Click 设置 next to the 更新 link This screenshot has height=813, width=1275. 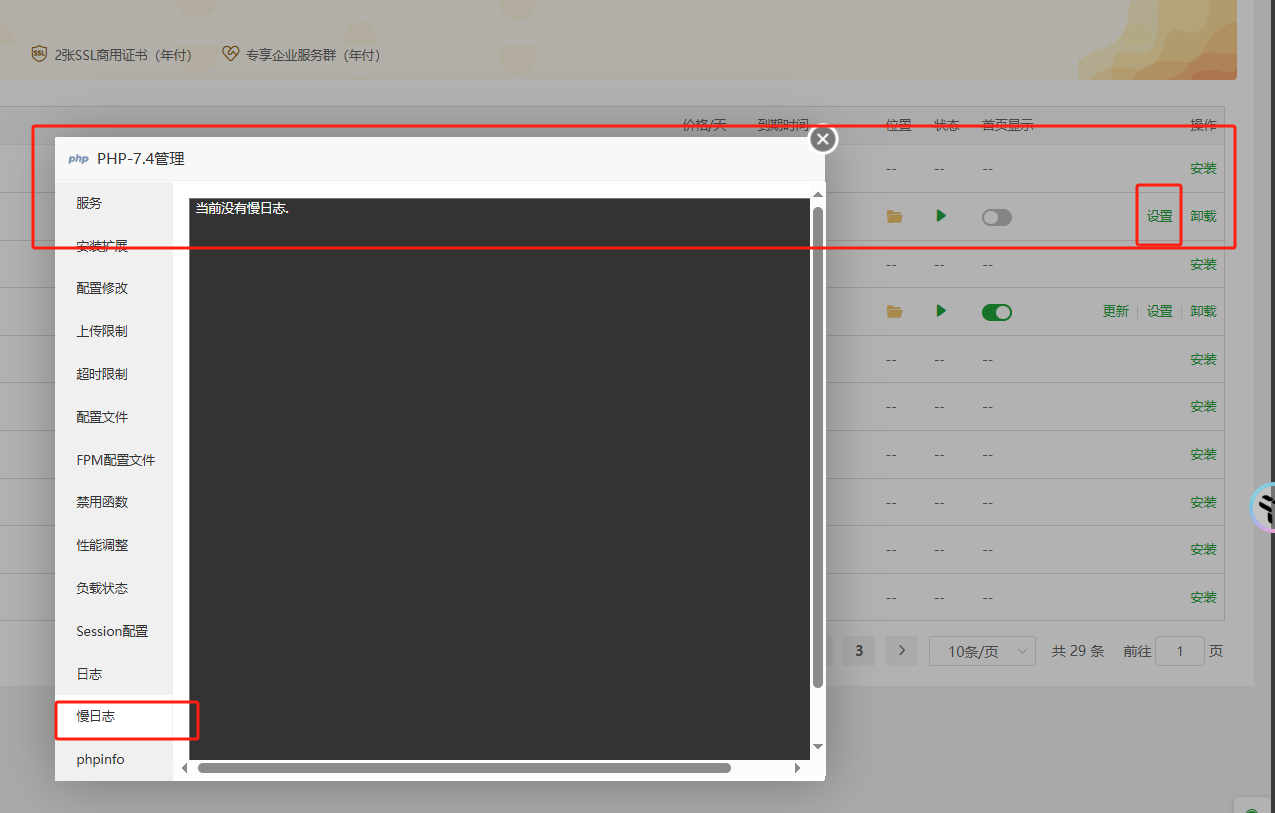[1160, 311]
